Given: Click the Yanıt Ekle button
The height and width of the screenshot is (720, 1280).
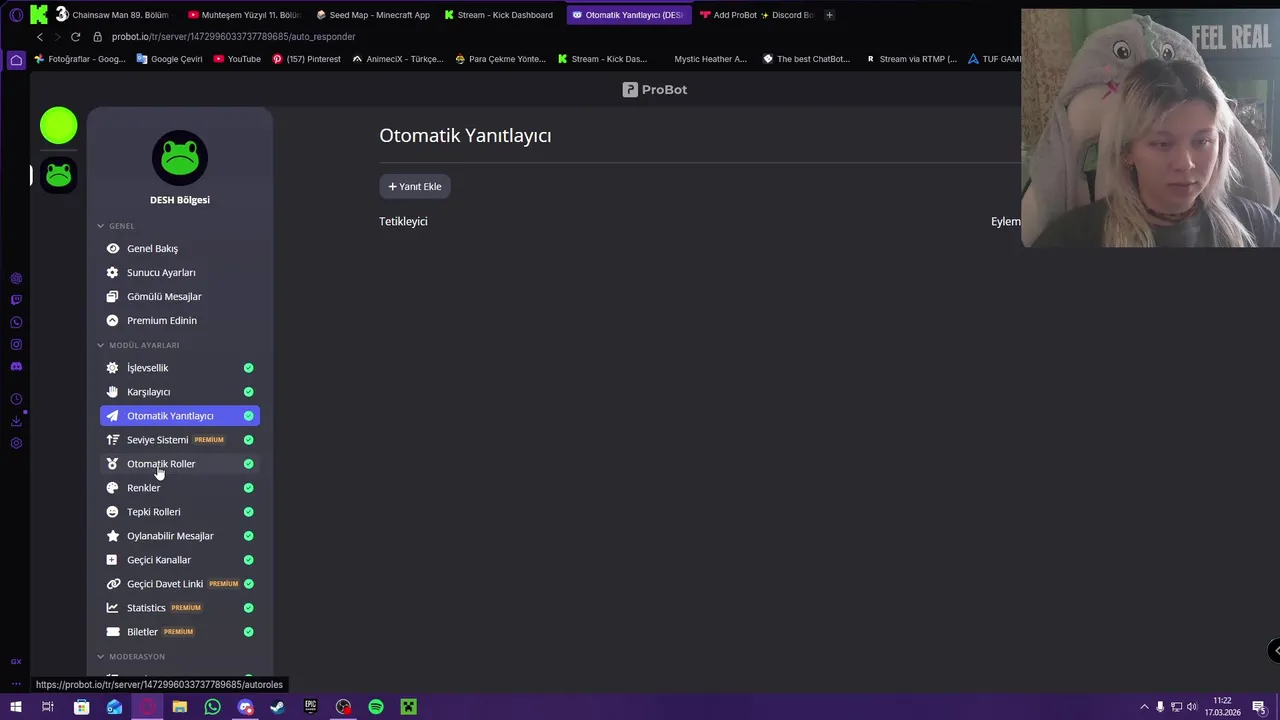Looking at the screenshot, I should pyautogui.click(x=415, y=186).
